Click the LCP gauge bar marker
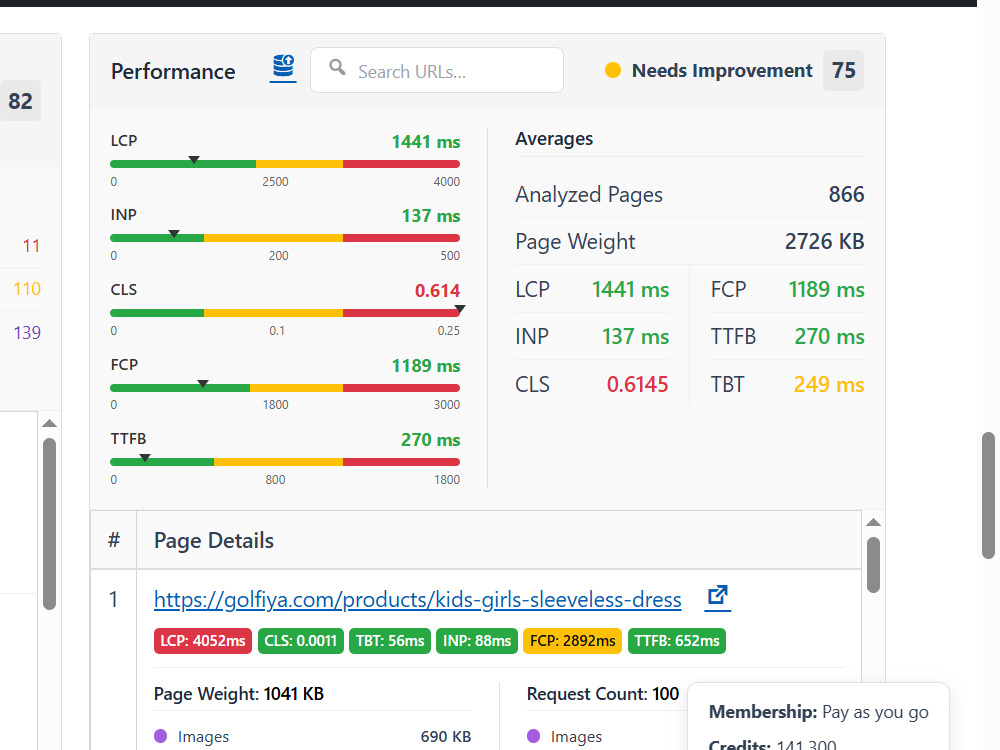Viewport: 1000px width, 750px height. pyautogui.click(x=194, y=159)
